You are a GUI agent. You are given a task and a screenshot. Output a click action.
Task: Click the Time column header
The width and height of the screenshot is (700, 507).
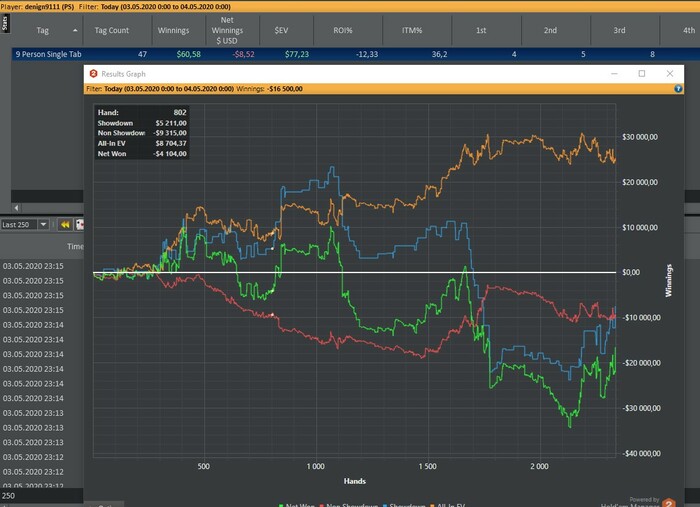75,246
